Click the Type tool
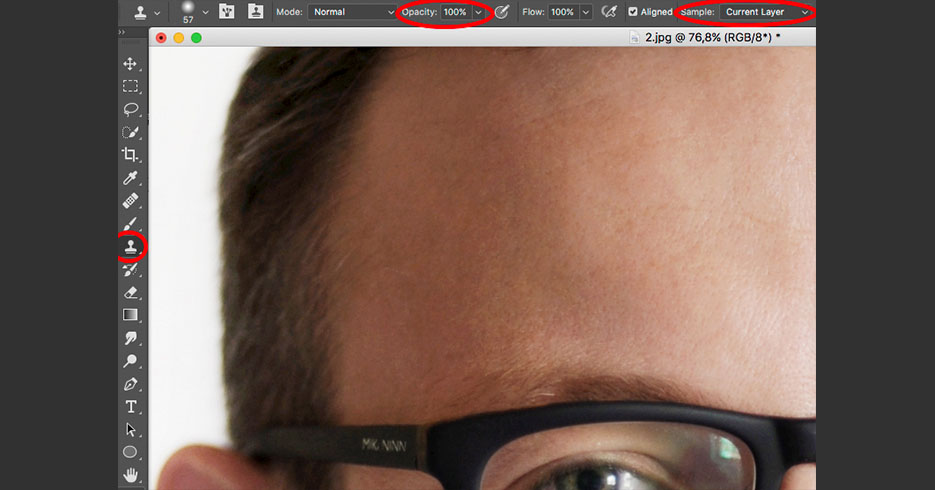 click(x=130, y=406)
